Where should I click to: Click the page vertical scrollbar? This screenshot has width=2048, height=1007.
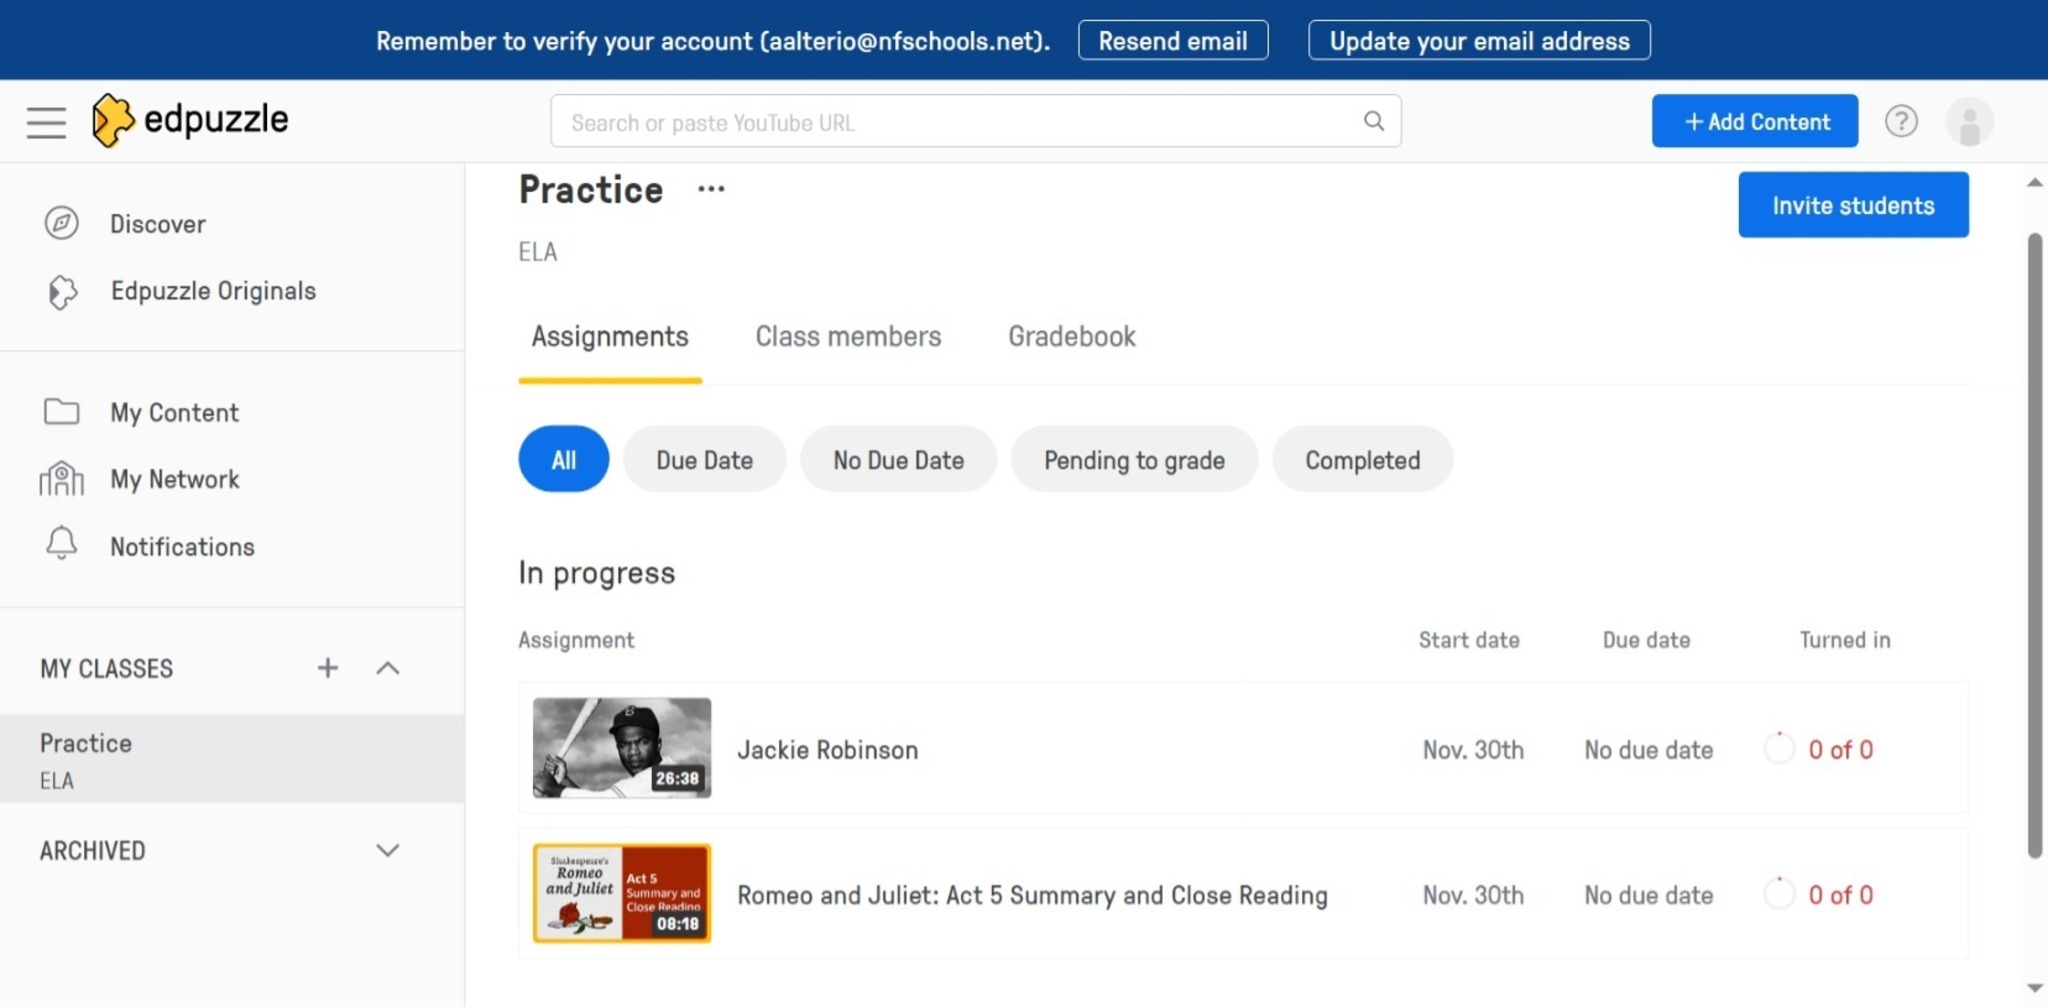pos(2034,545)
